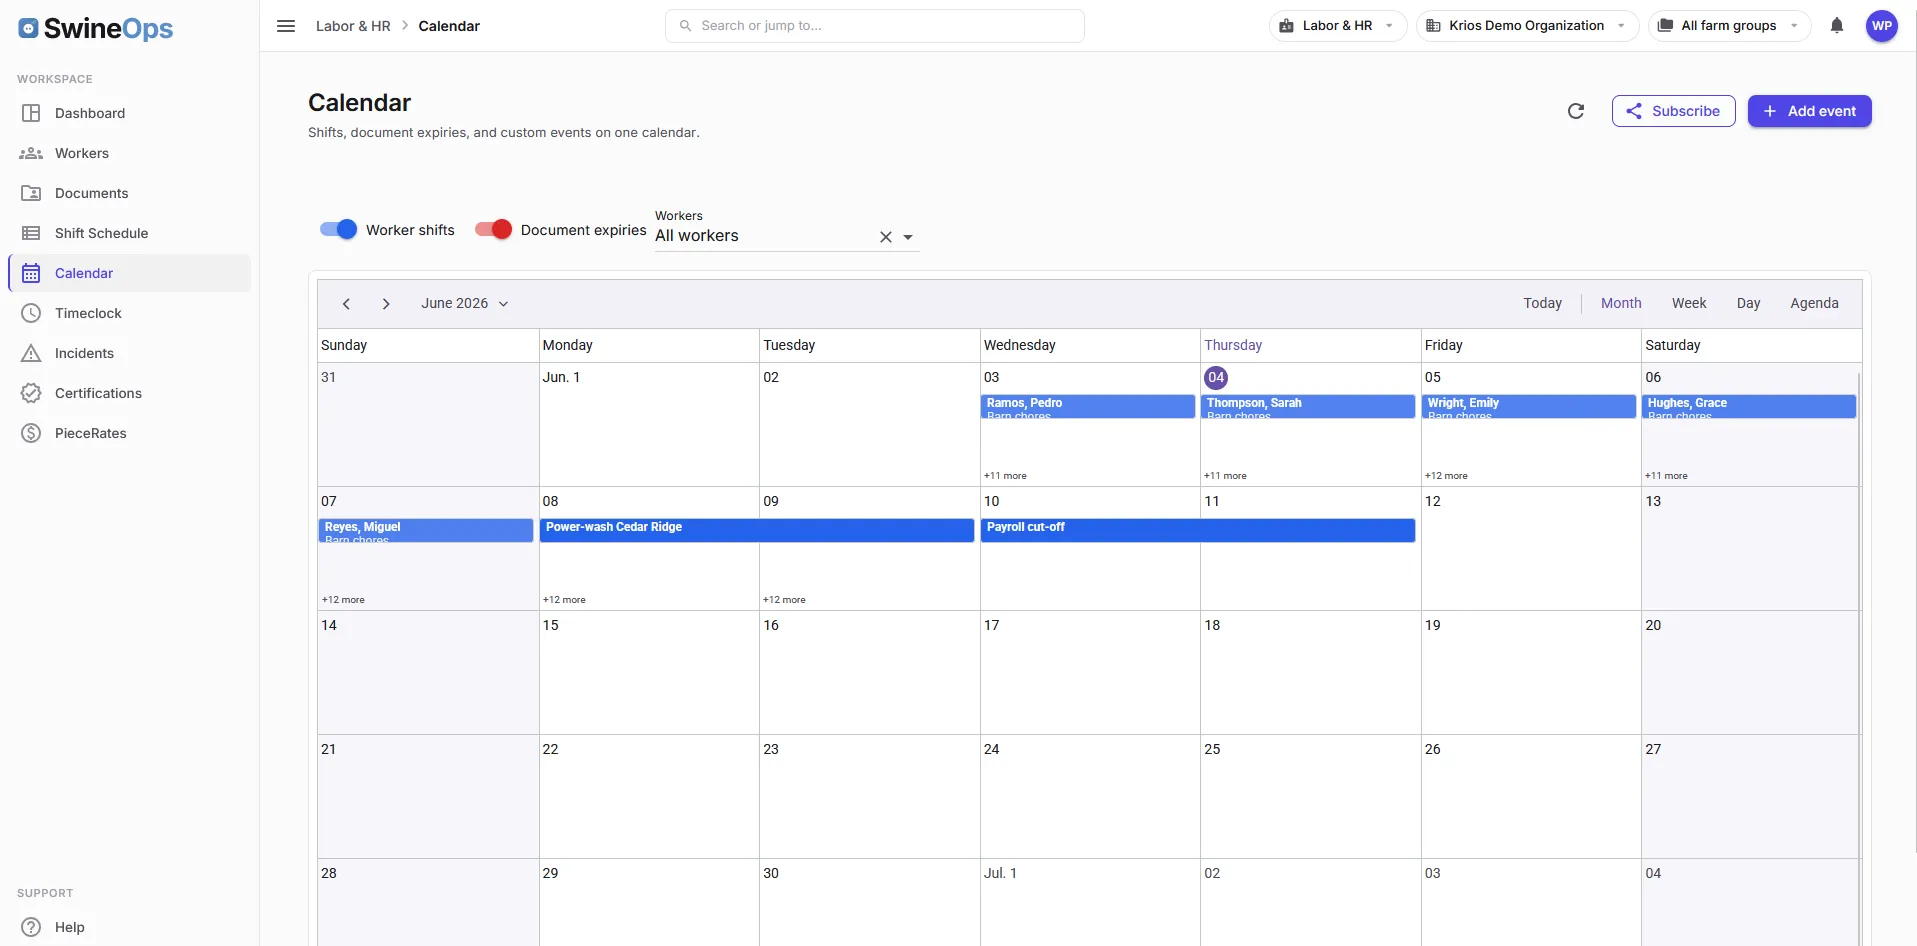
Task: Toggle the hamburger sidebar menu
Action: tap(286, 26)
